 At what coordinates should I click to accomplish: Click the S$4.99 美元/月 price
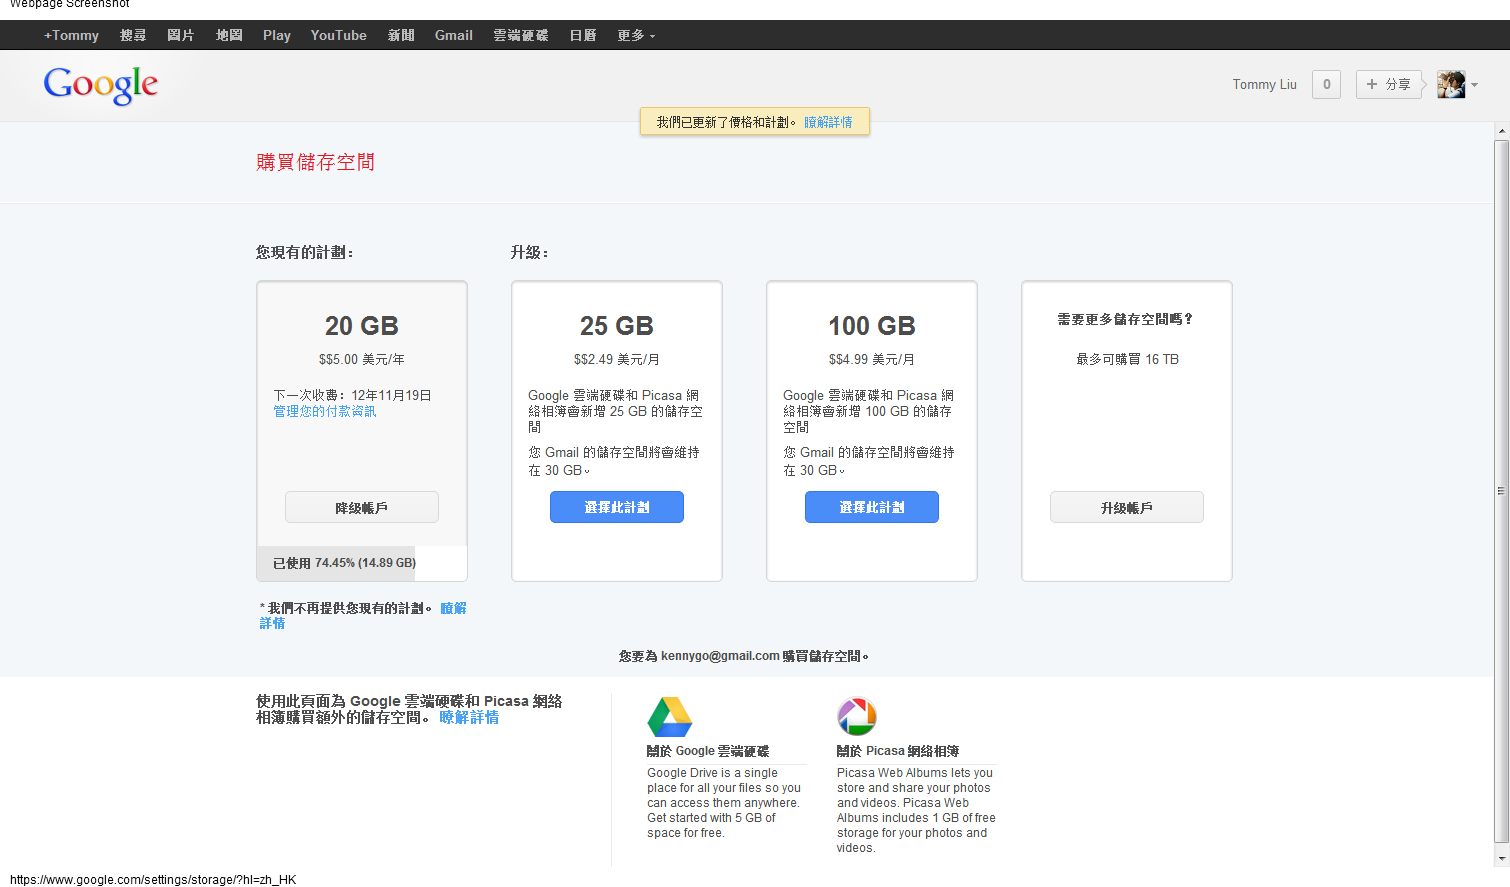[x=872, y=359]
